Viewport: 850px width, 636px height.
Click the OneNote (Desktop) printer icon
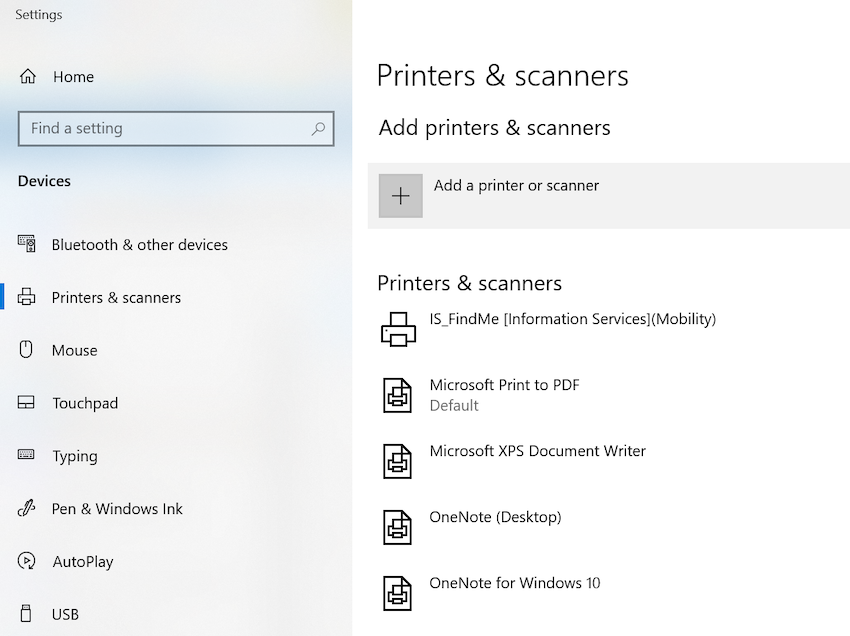(x=397, y=528)
